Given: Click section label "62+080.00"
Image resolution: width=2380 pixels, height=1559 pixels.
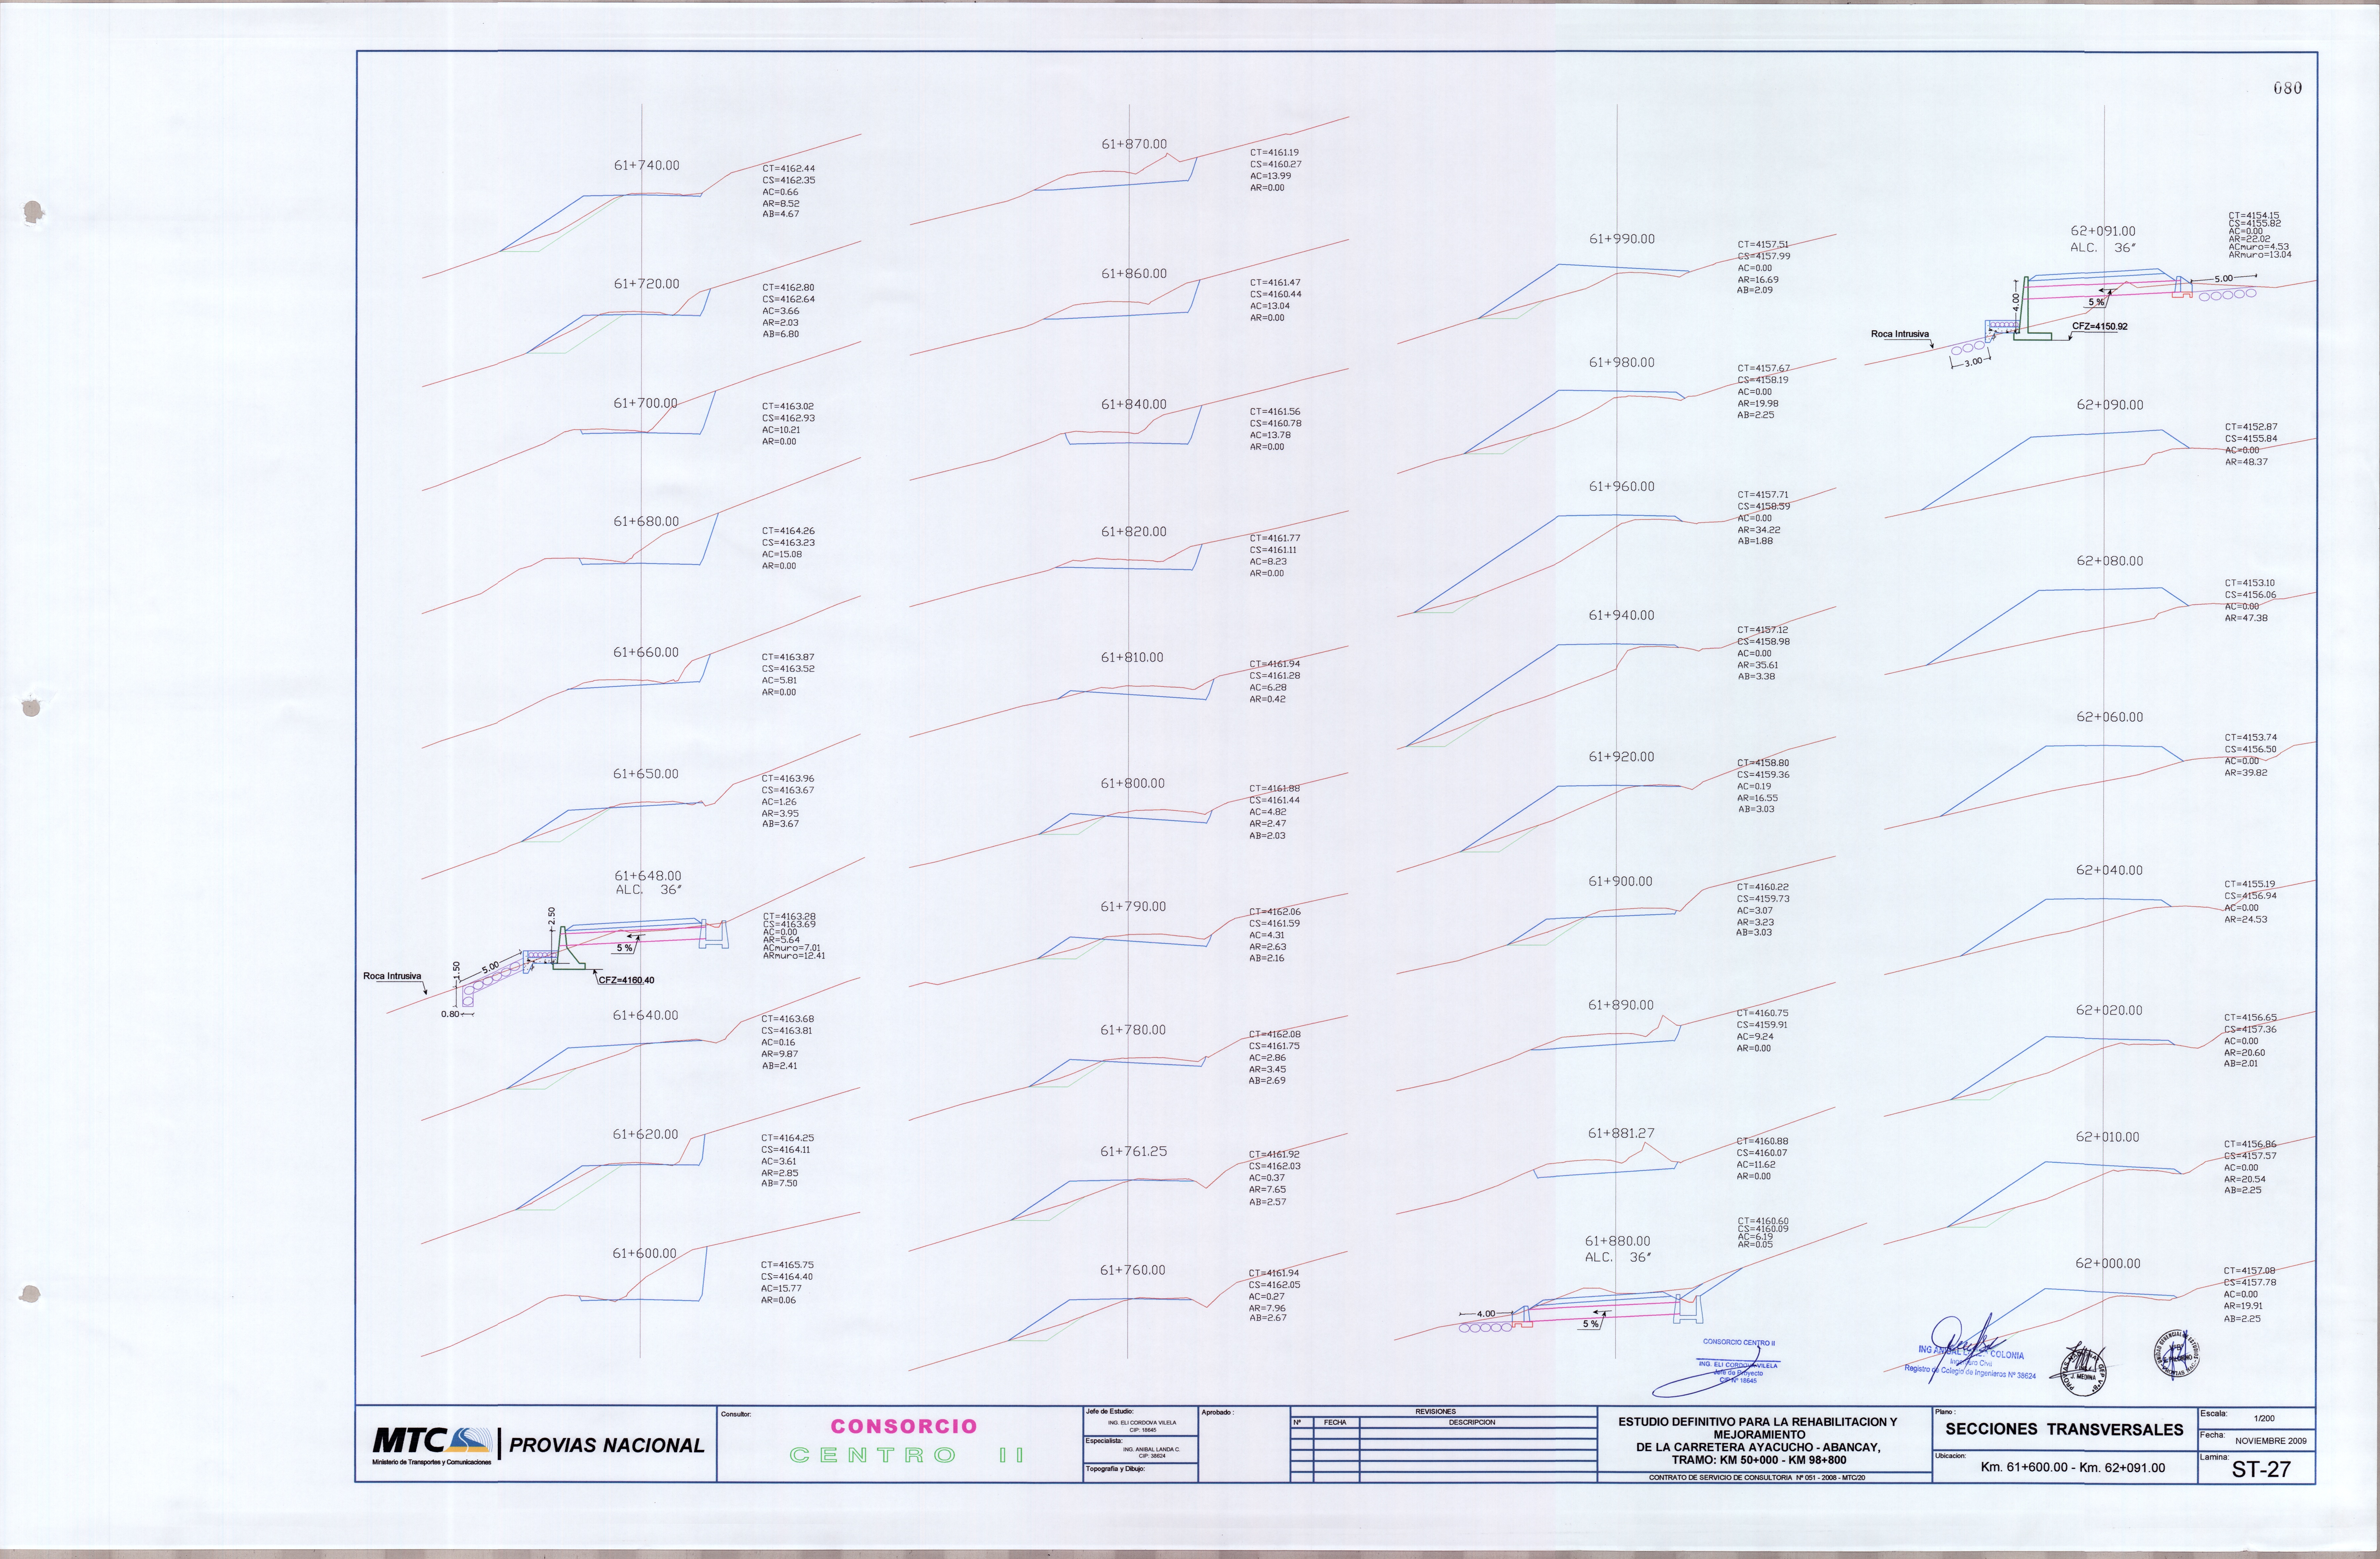Looking at the screenshot, I should pos(2110,561).
